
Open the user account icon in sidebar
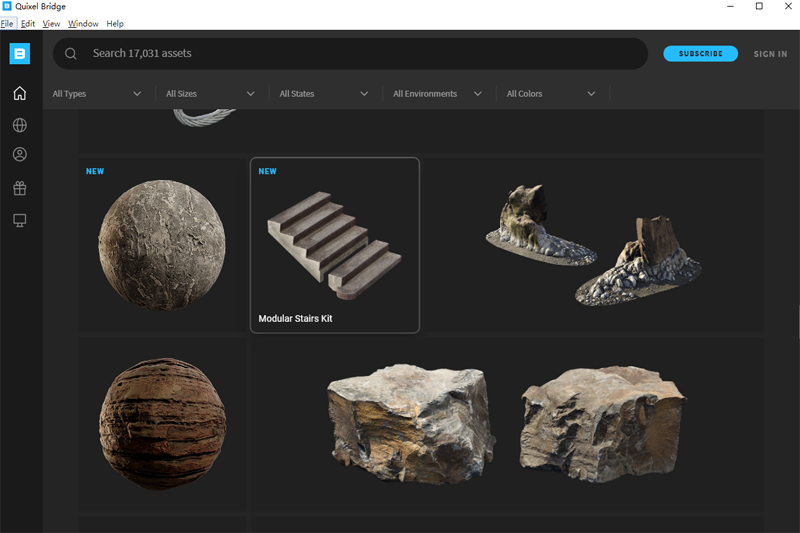19,155
